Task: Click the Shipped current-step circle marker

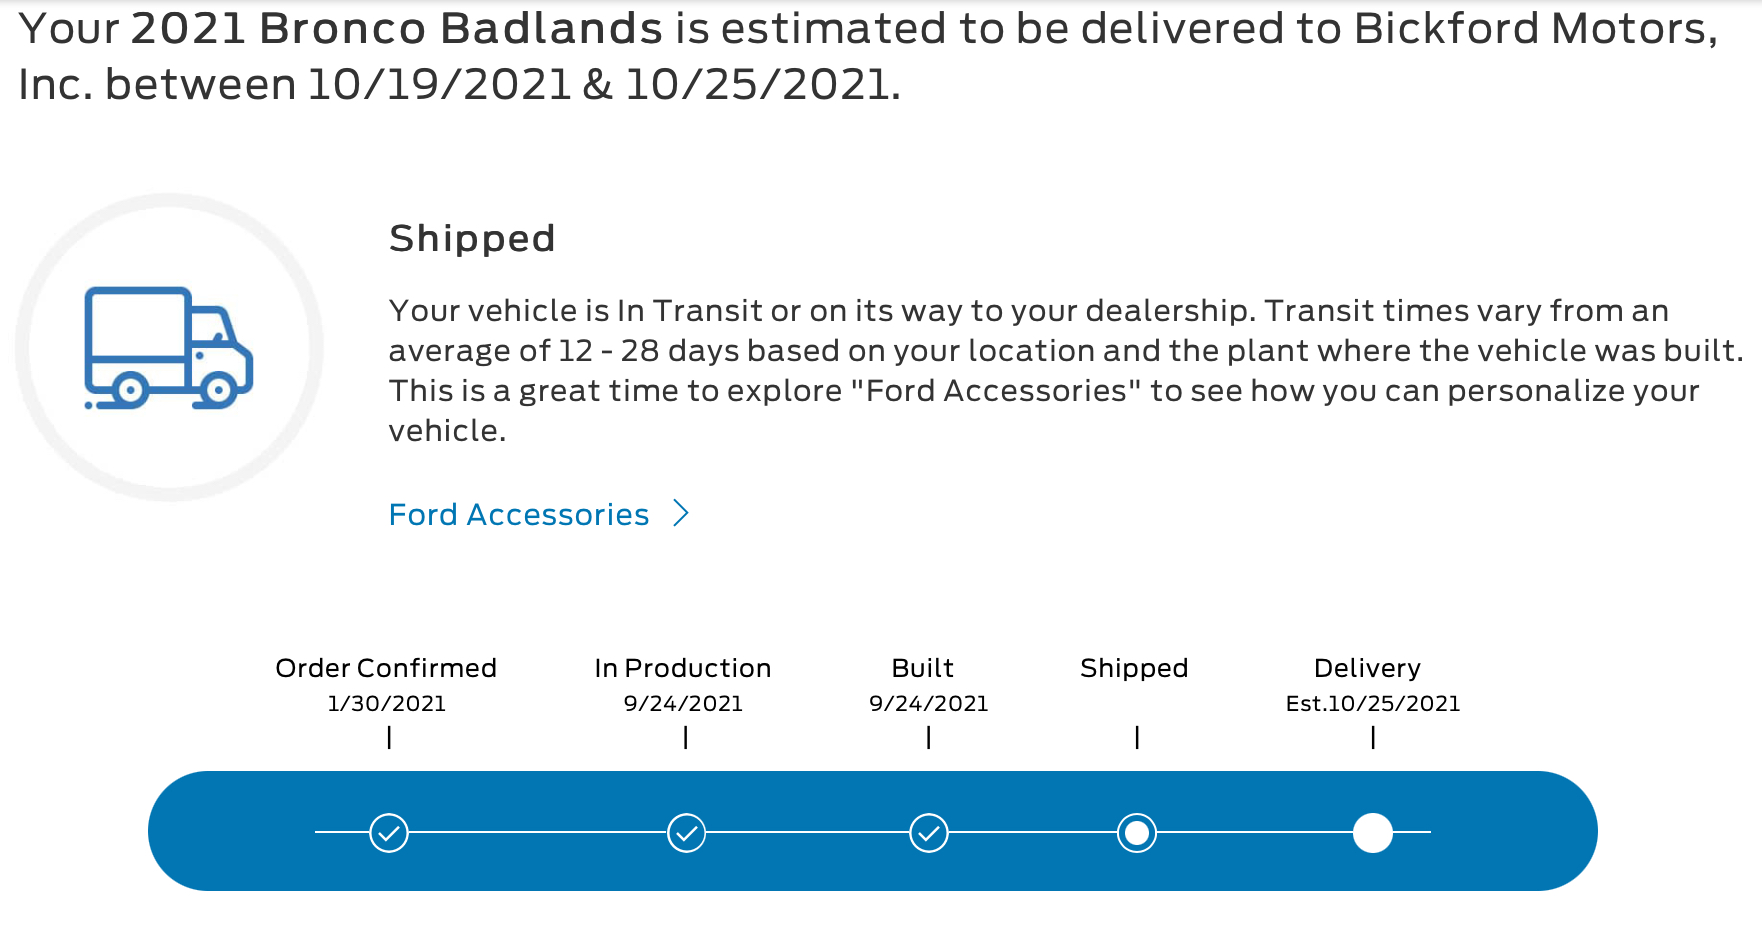Action: [x=1137, y=832]
